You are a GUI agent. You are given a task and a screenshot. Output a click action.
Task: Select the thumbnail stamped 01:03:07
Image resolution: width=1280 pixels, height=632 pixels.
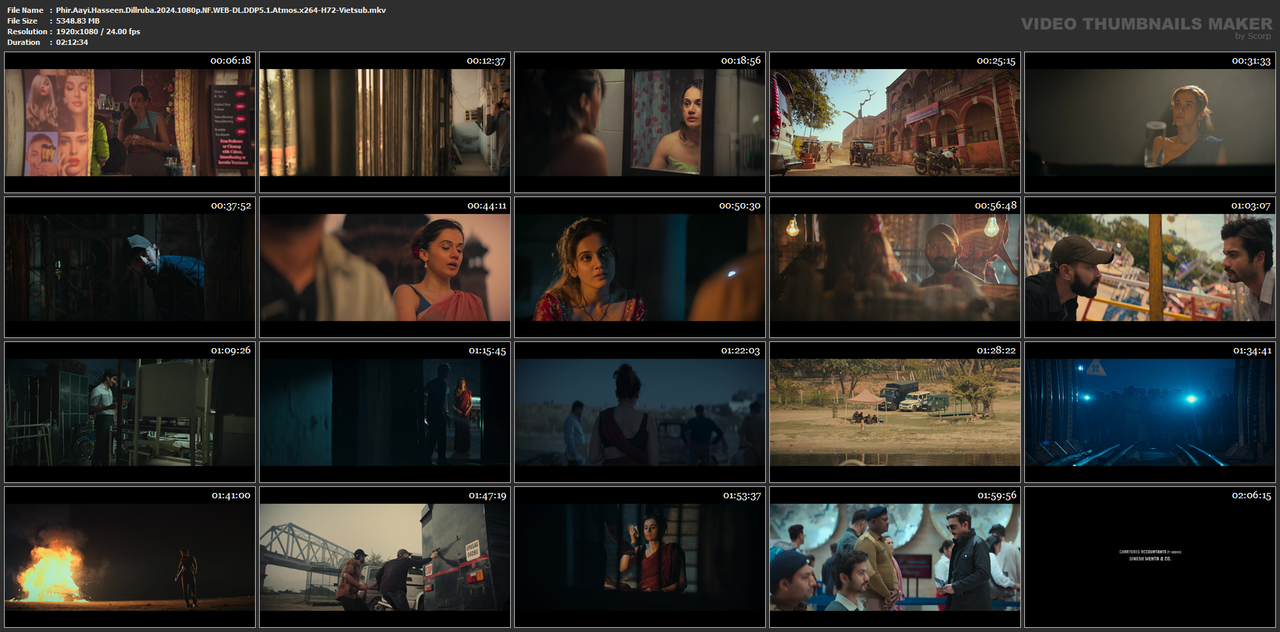(1150, 267)
